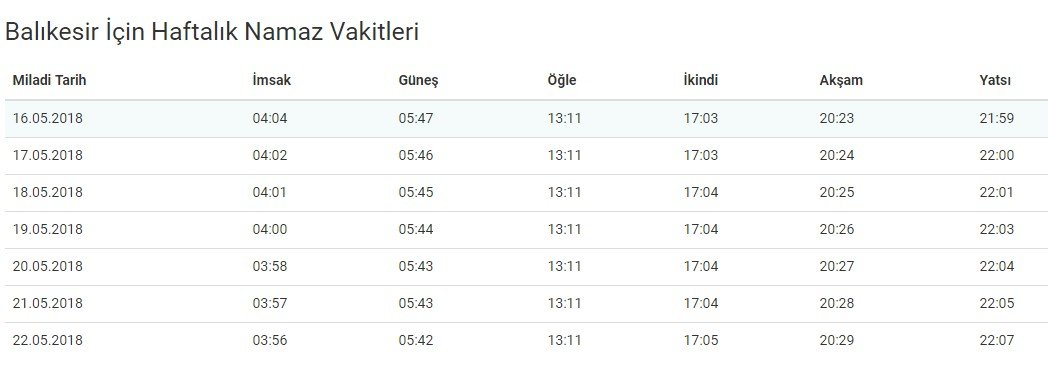Click the page title Balıkesir İçin Haftalık Namaz Vakitleri
This screenshot has height=376, width=1048.
coord(212,31)
